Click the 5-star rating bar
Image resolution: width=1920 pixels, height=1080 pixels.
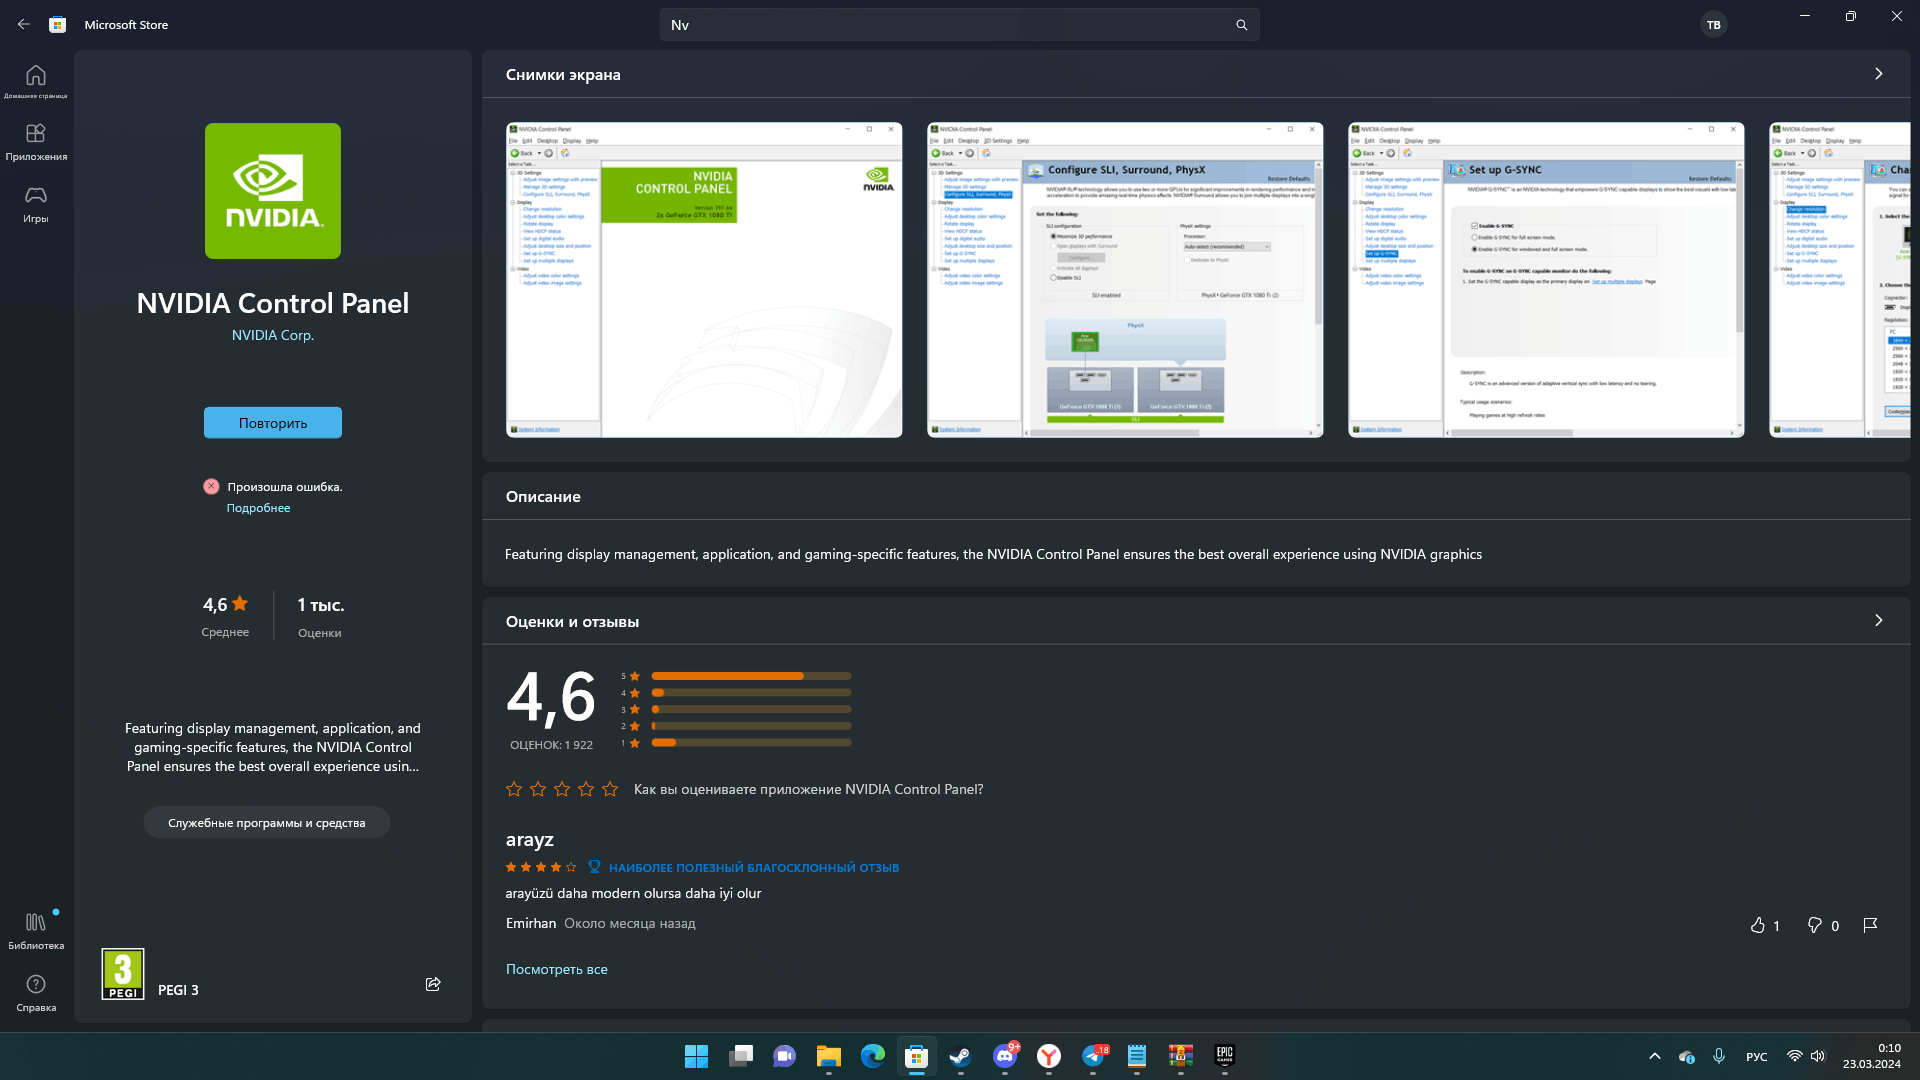click(751, 676)
